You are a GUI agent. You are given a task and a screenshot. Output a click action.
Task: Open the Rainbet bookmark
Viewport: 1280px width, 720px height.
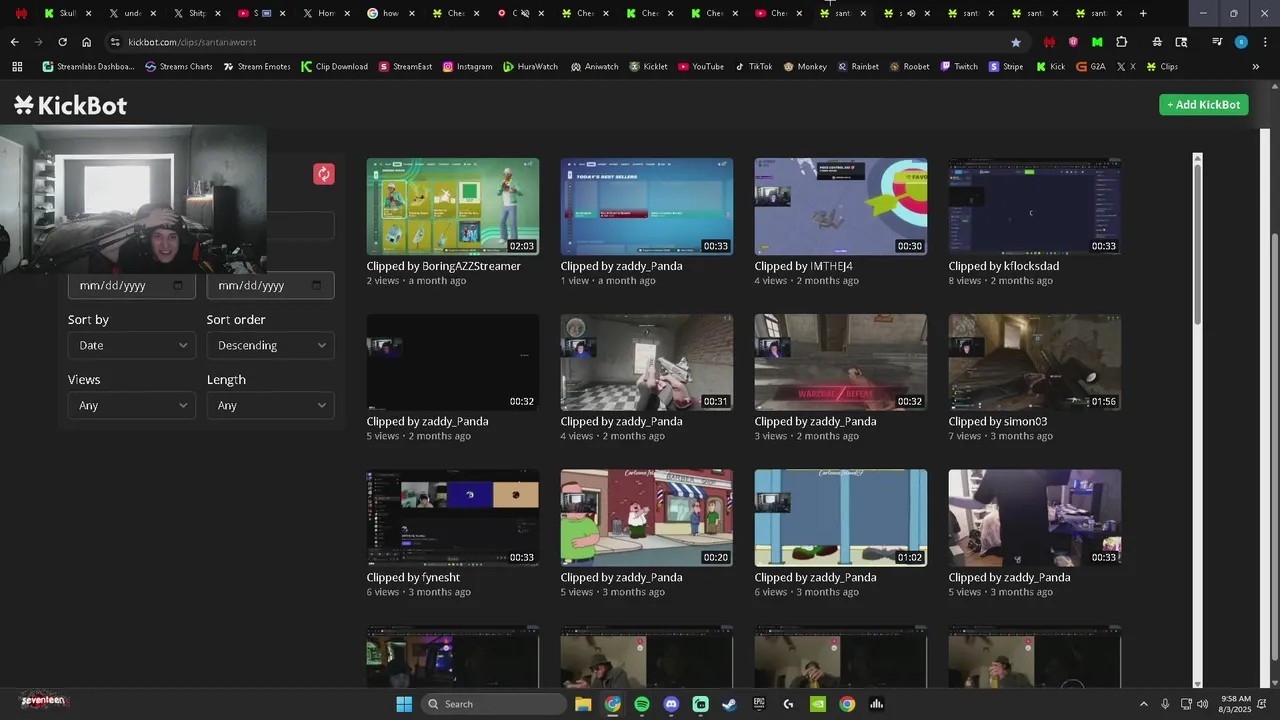coord(858,66)
